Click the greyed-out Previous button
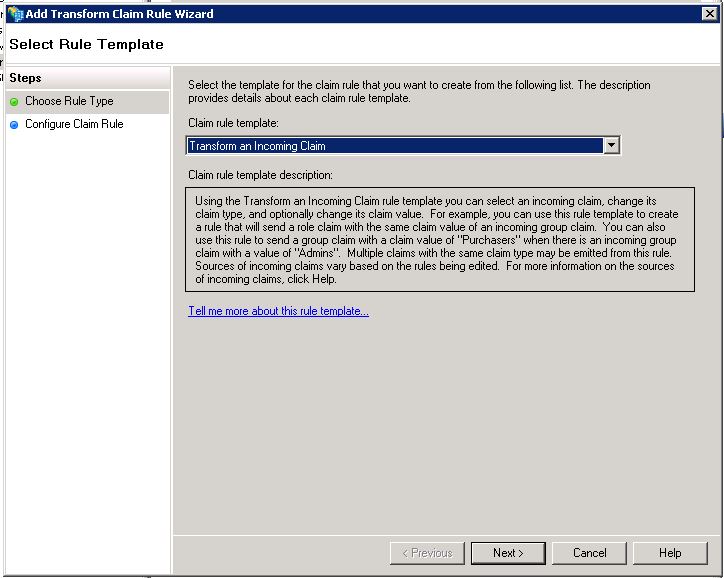This screenshot has height=578, width=724. [x=427, y=553]
